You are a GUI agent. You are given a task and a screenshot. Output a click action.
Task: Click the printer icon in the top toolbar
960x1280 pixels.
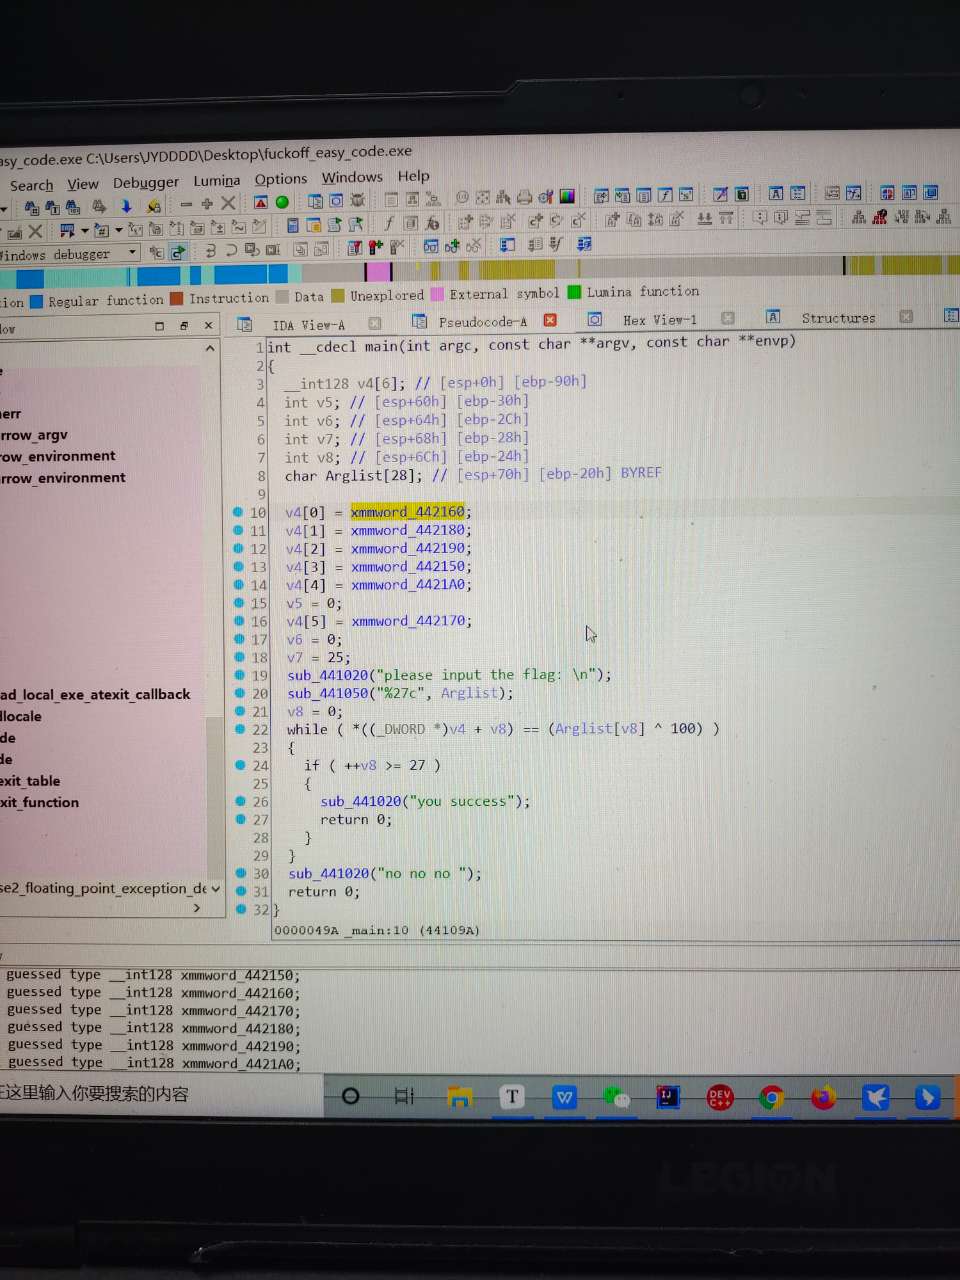tap(524, 197)
